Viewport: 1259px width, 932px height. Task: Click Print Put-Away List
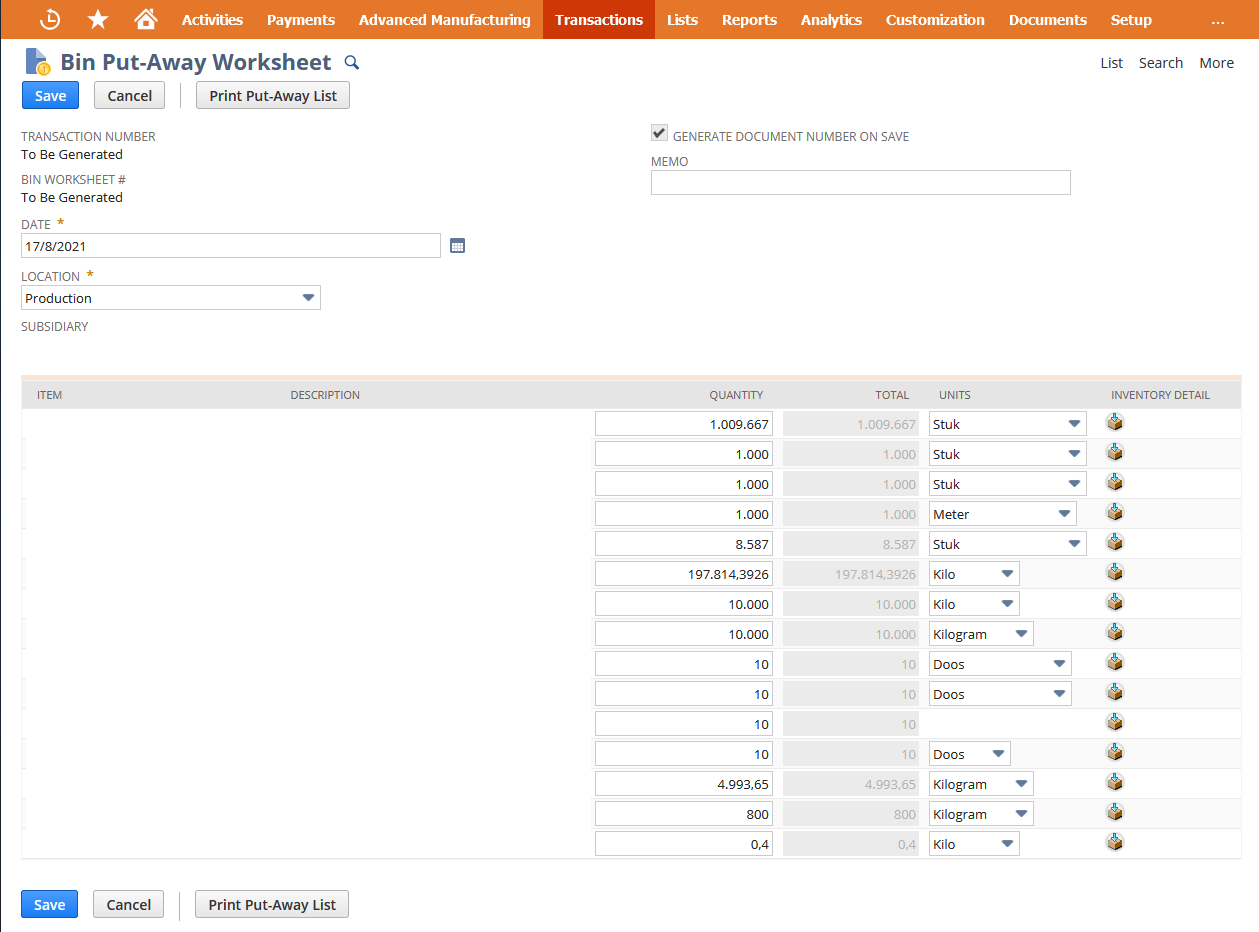pos(272,95)
